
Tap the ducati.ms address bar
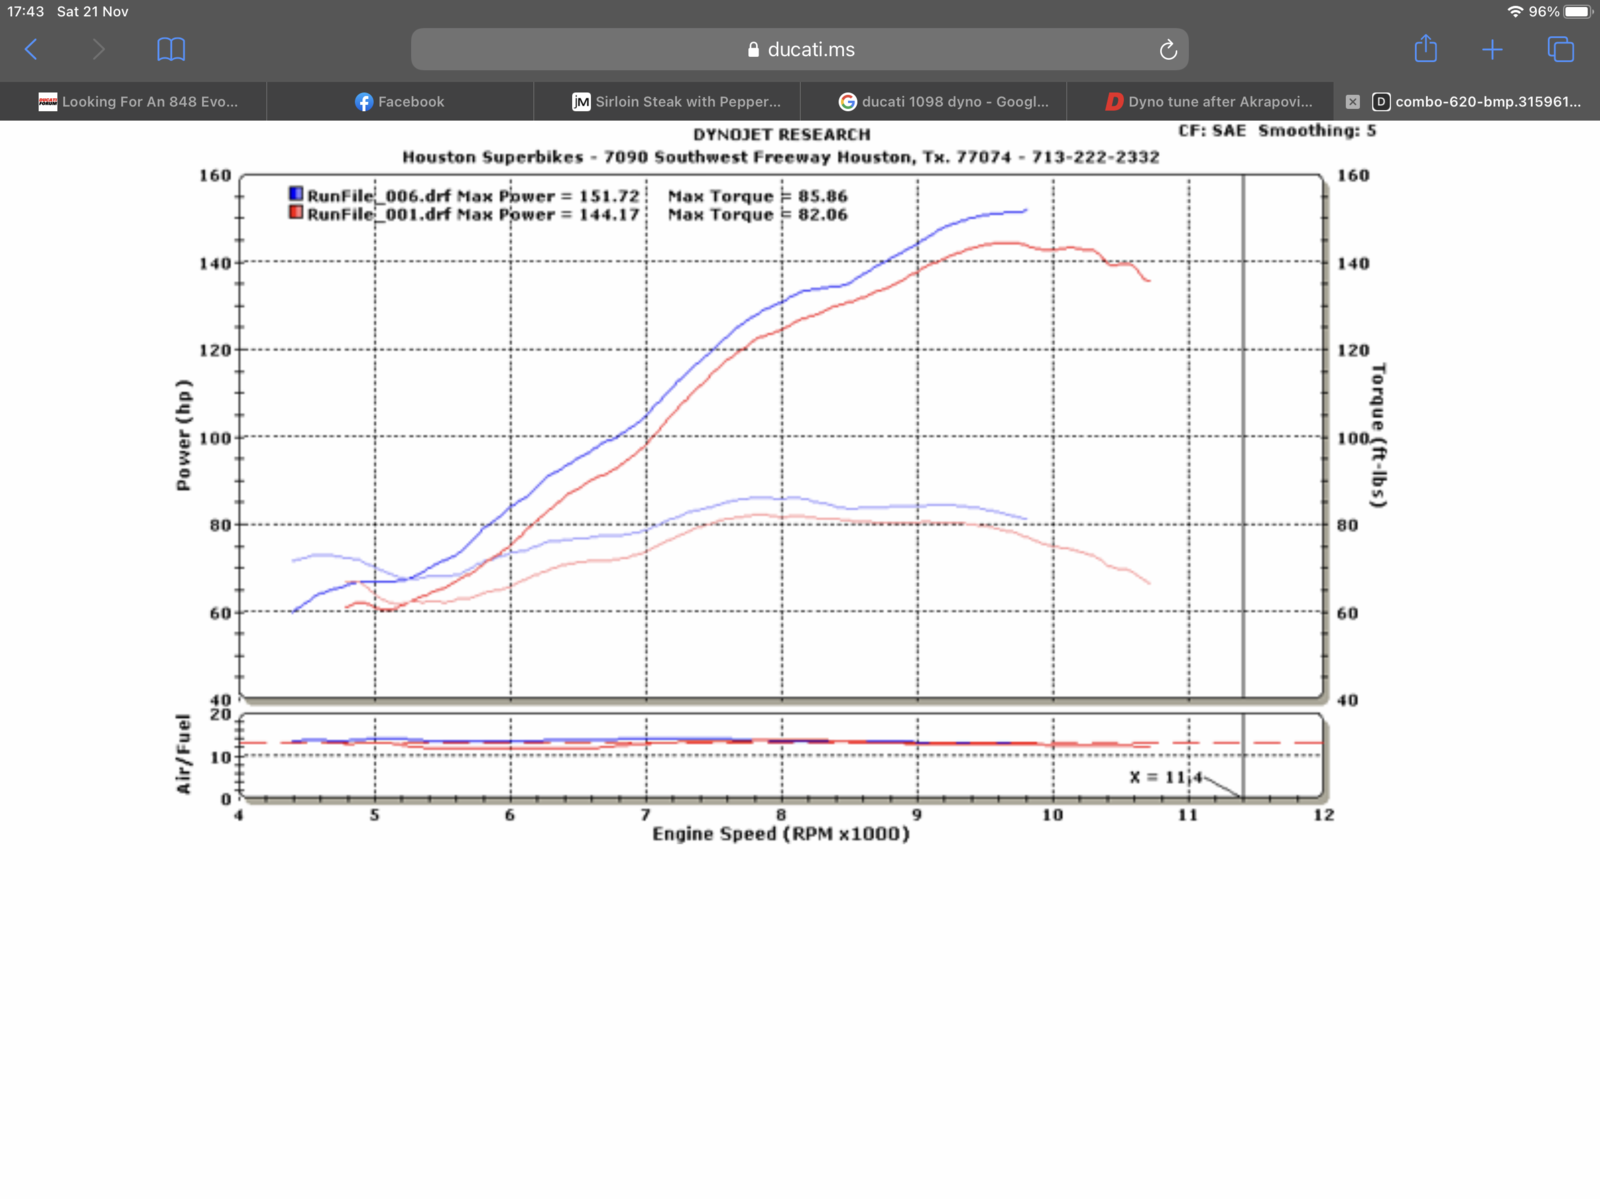pos(800,49)
